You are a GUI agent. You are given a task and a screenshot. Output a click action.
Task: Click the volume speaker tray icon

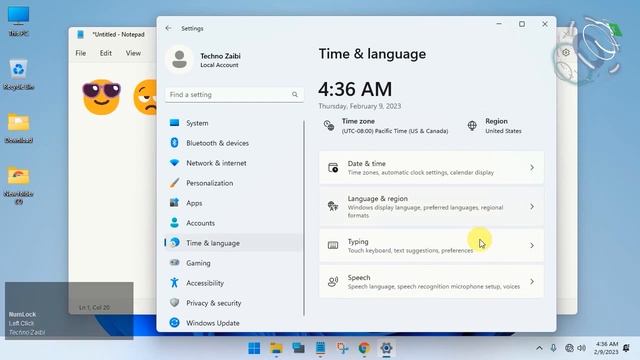point(582,348)
